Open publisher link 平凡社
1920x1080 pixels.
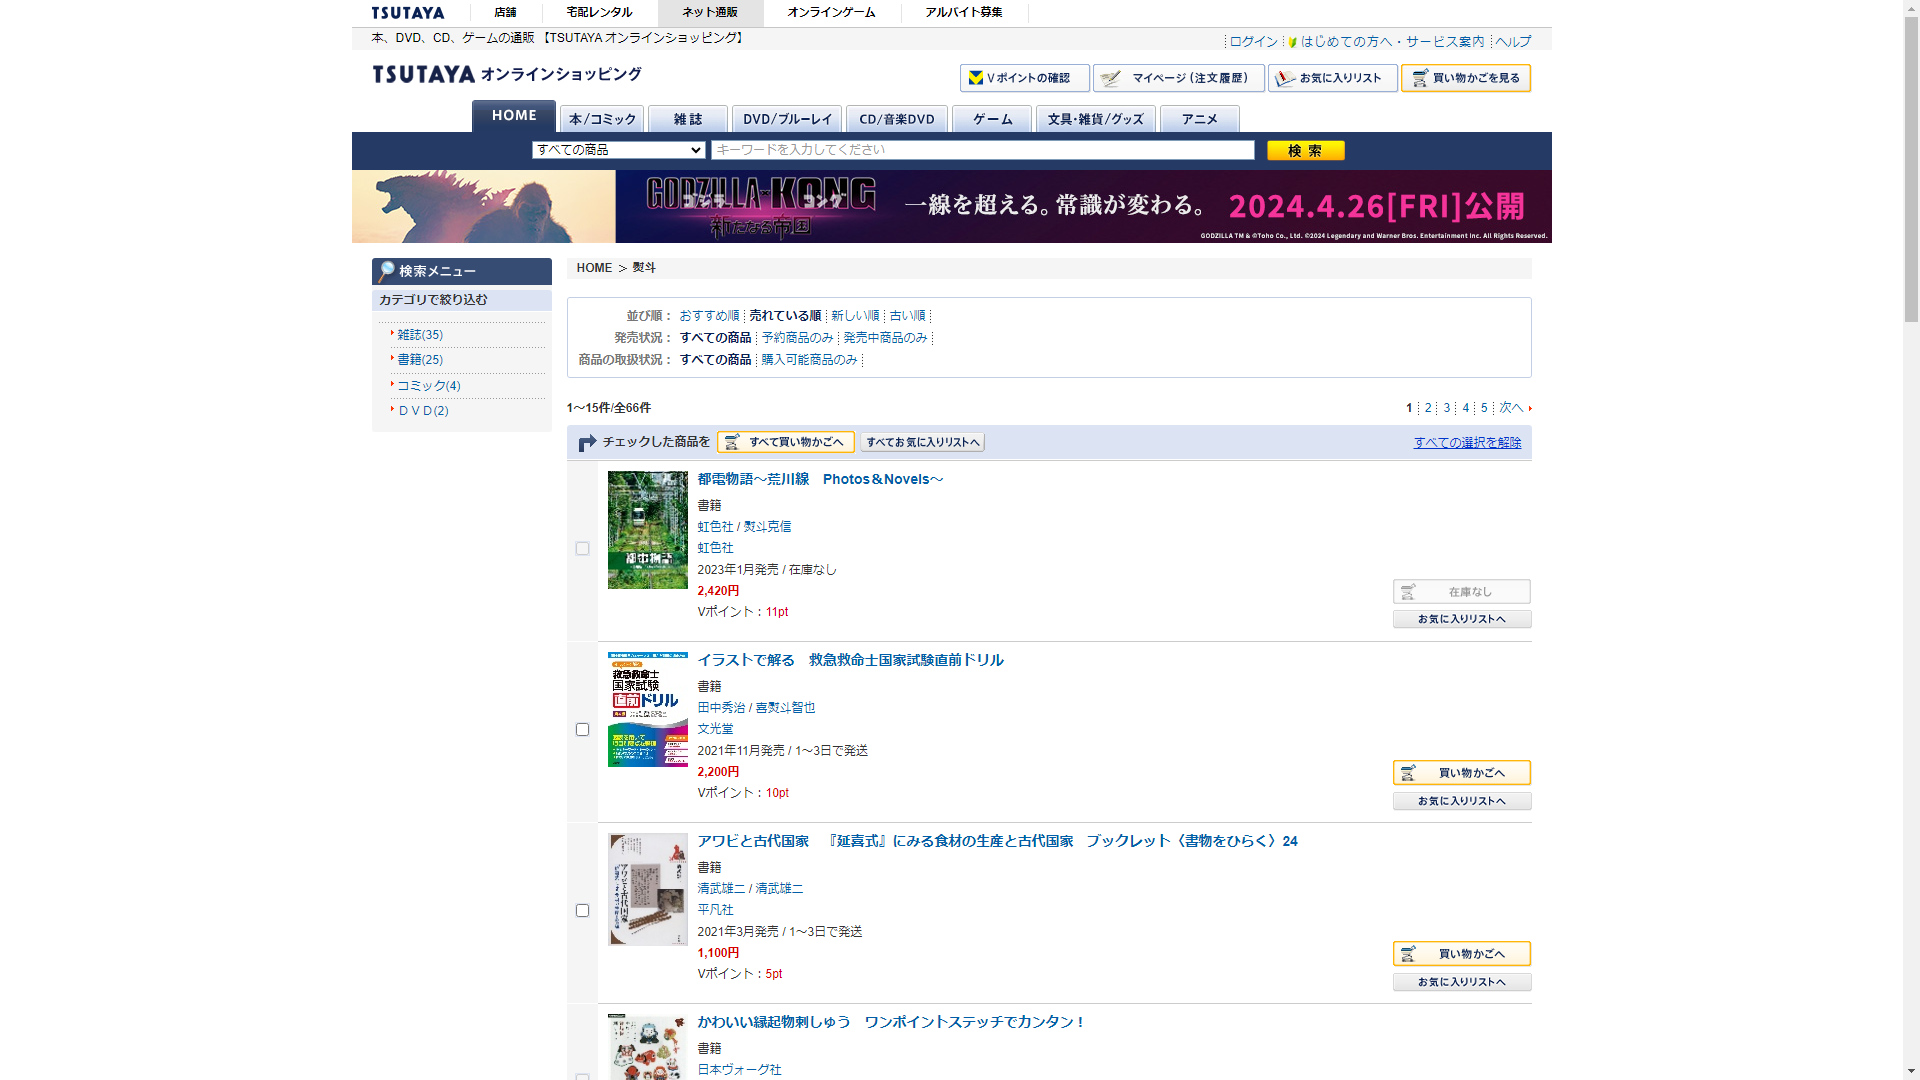(715, 910)
